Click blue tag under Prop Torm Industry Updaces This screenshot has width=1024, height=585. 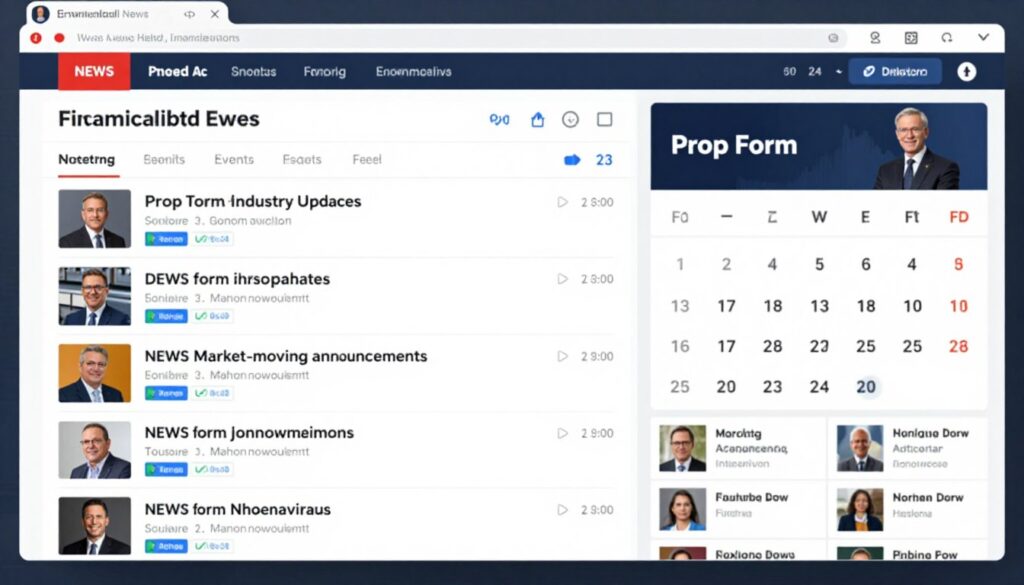[166, 239]
